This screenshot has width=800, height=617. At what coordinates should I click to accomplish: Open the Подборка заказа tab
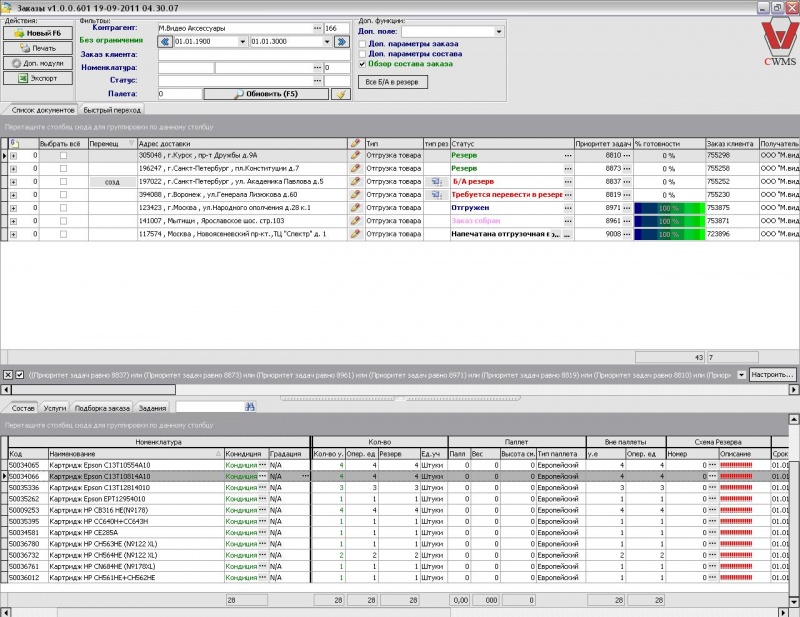coord(103,408)
